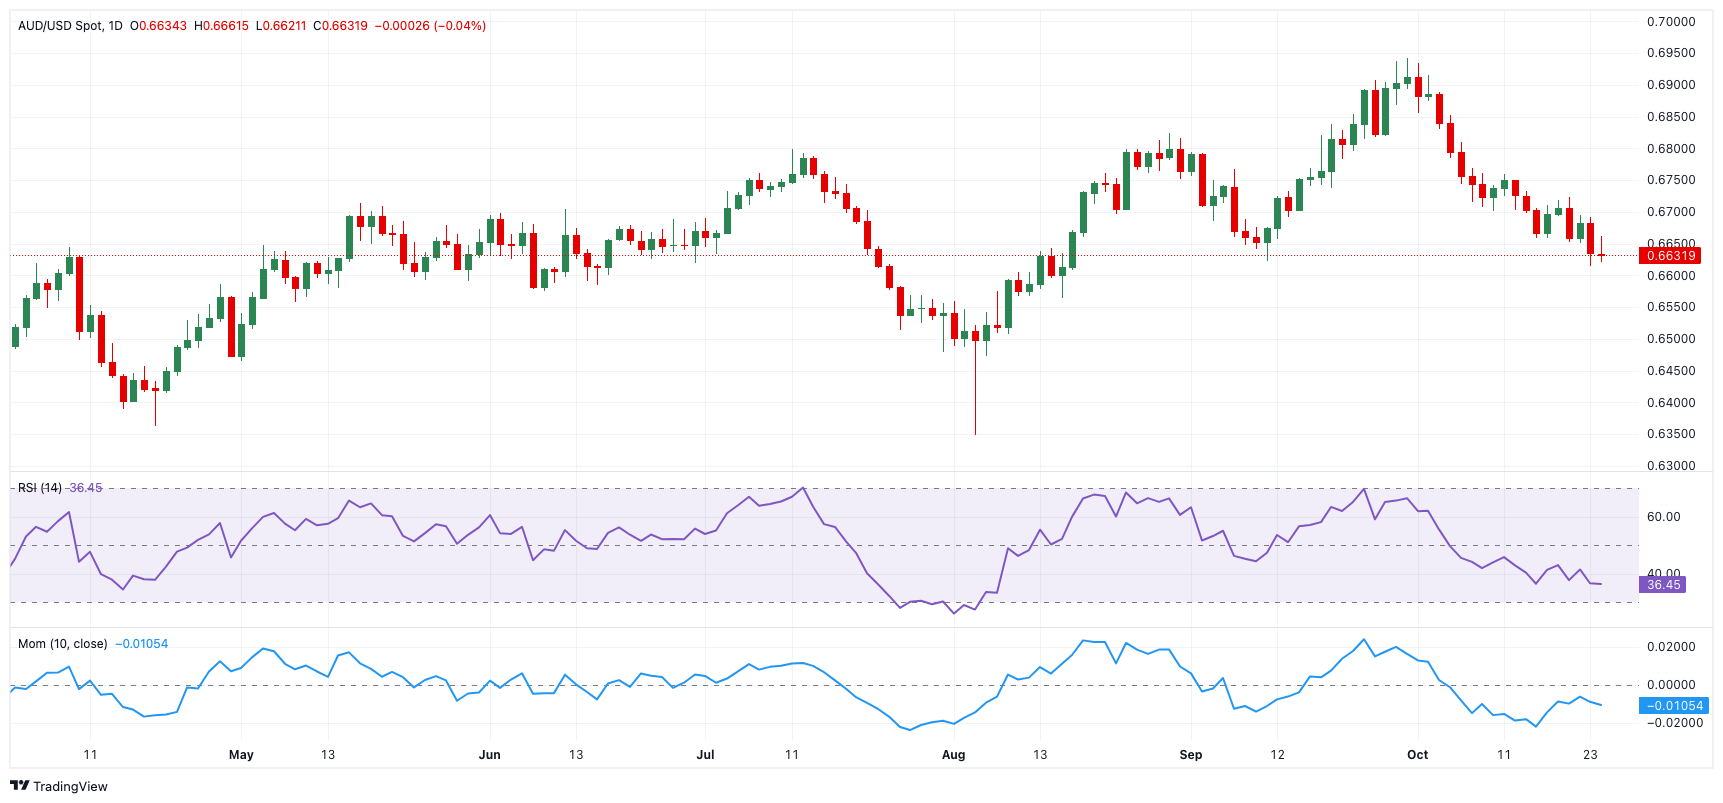This screenshot has height=803, width=1723.
Task: Click the RSI (14) indicator label
Action: [x=40, y=488]
